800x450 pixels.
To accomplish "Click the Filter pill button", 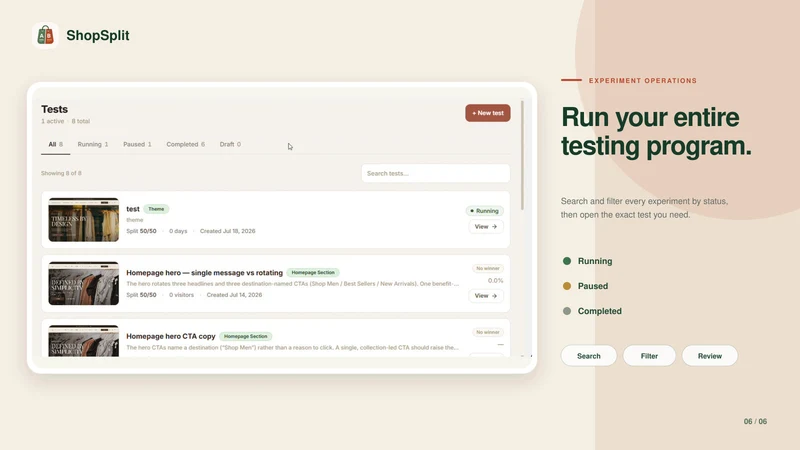I will pyautogui.click(x=649, y=356).
